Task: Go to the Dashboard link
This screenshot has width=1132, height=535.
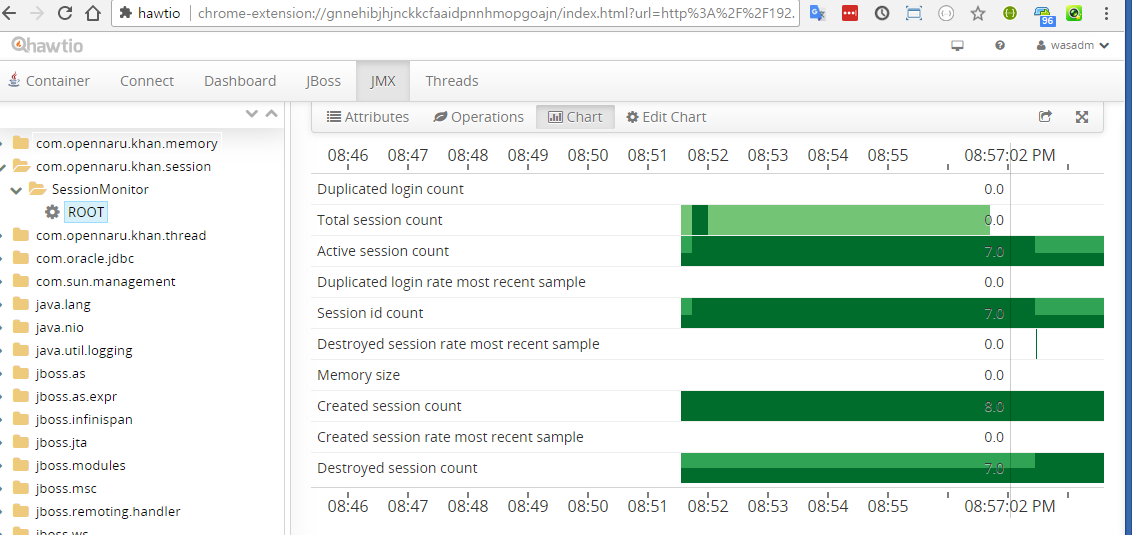Action: [x=240, y=81]
